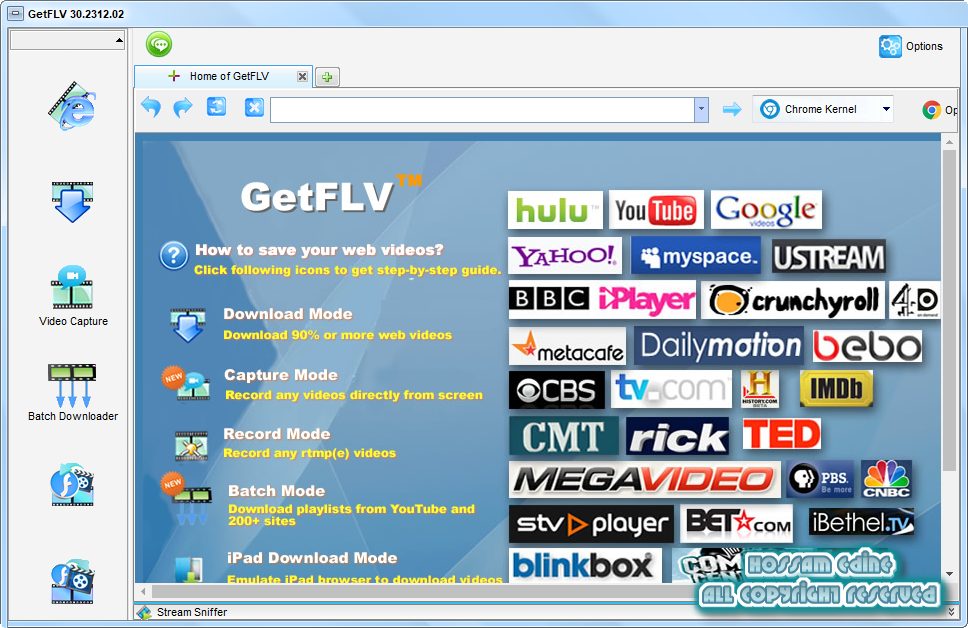Open the bottom video tool sidebar icon
This screenshot has height=628, width=968.
72,581
